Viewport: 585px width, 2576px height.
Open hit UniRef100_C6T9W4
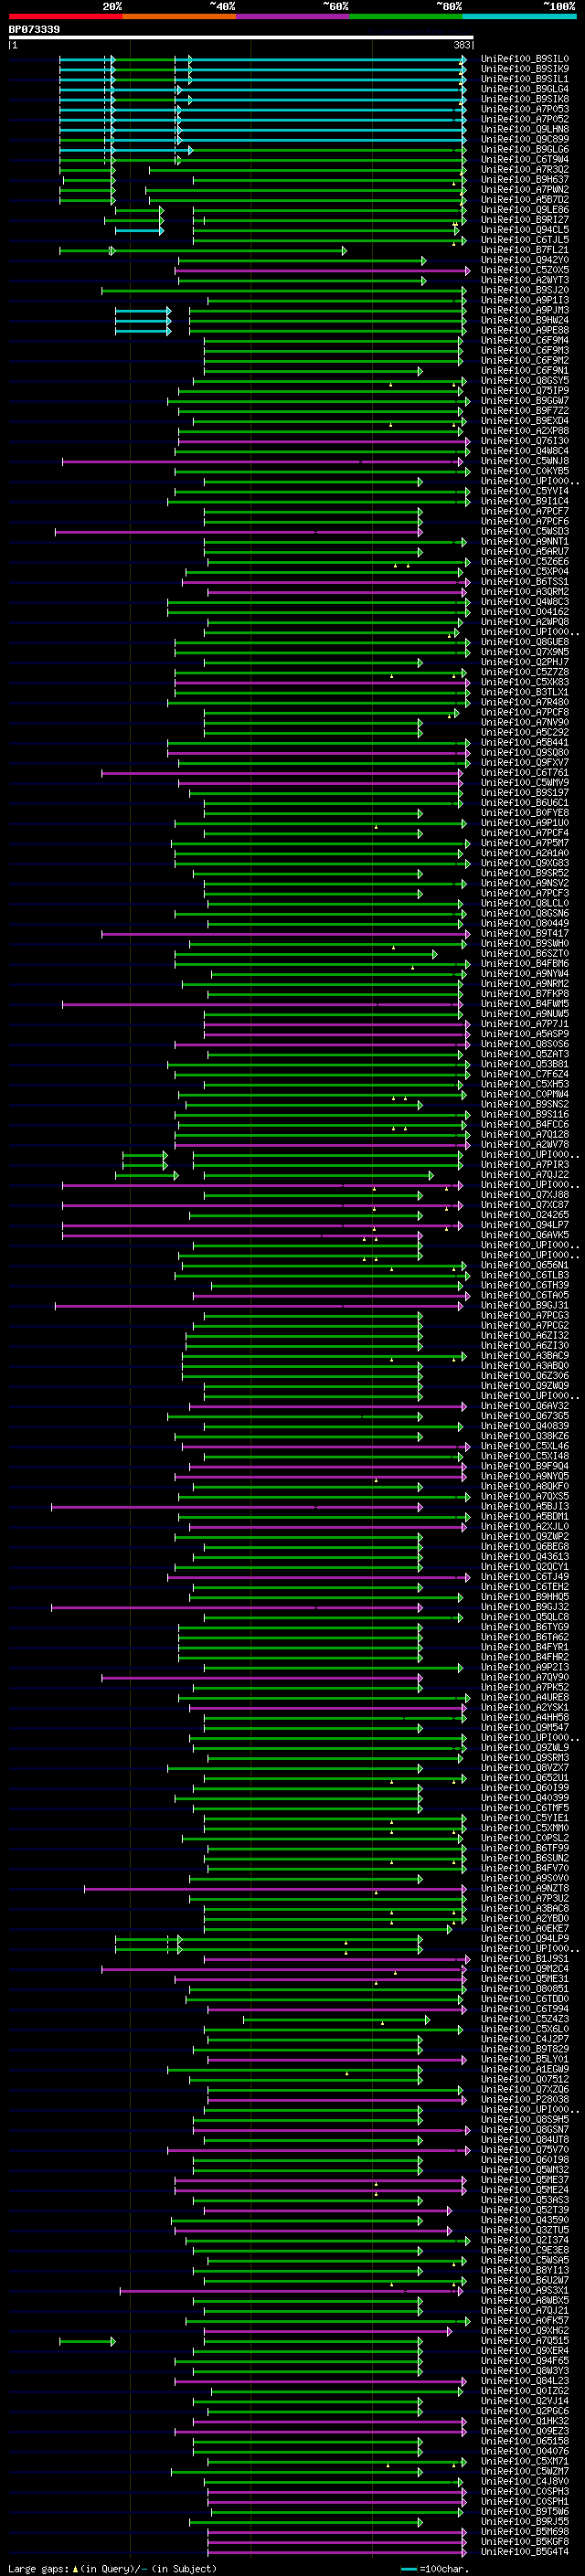[525, 159]
